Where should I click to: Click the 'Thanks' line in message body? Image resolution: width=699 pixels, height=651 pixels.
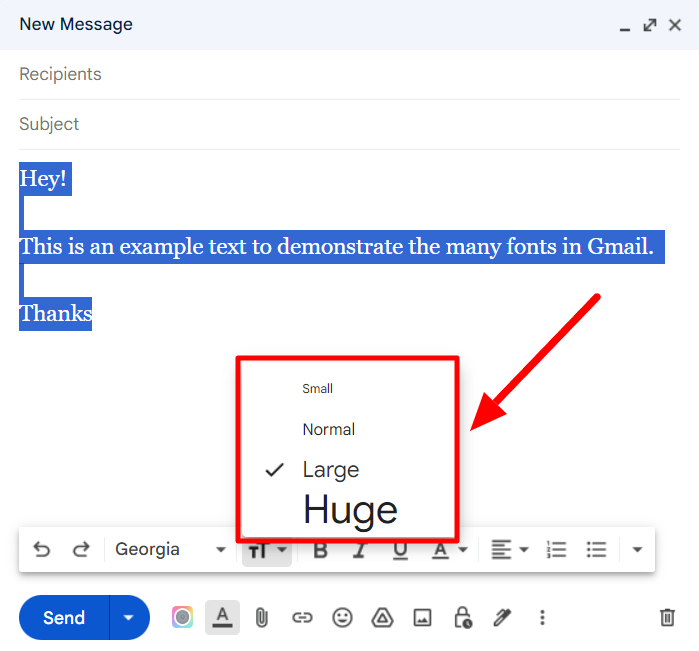coord(55,314)
